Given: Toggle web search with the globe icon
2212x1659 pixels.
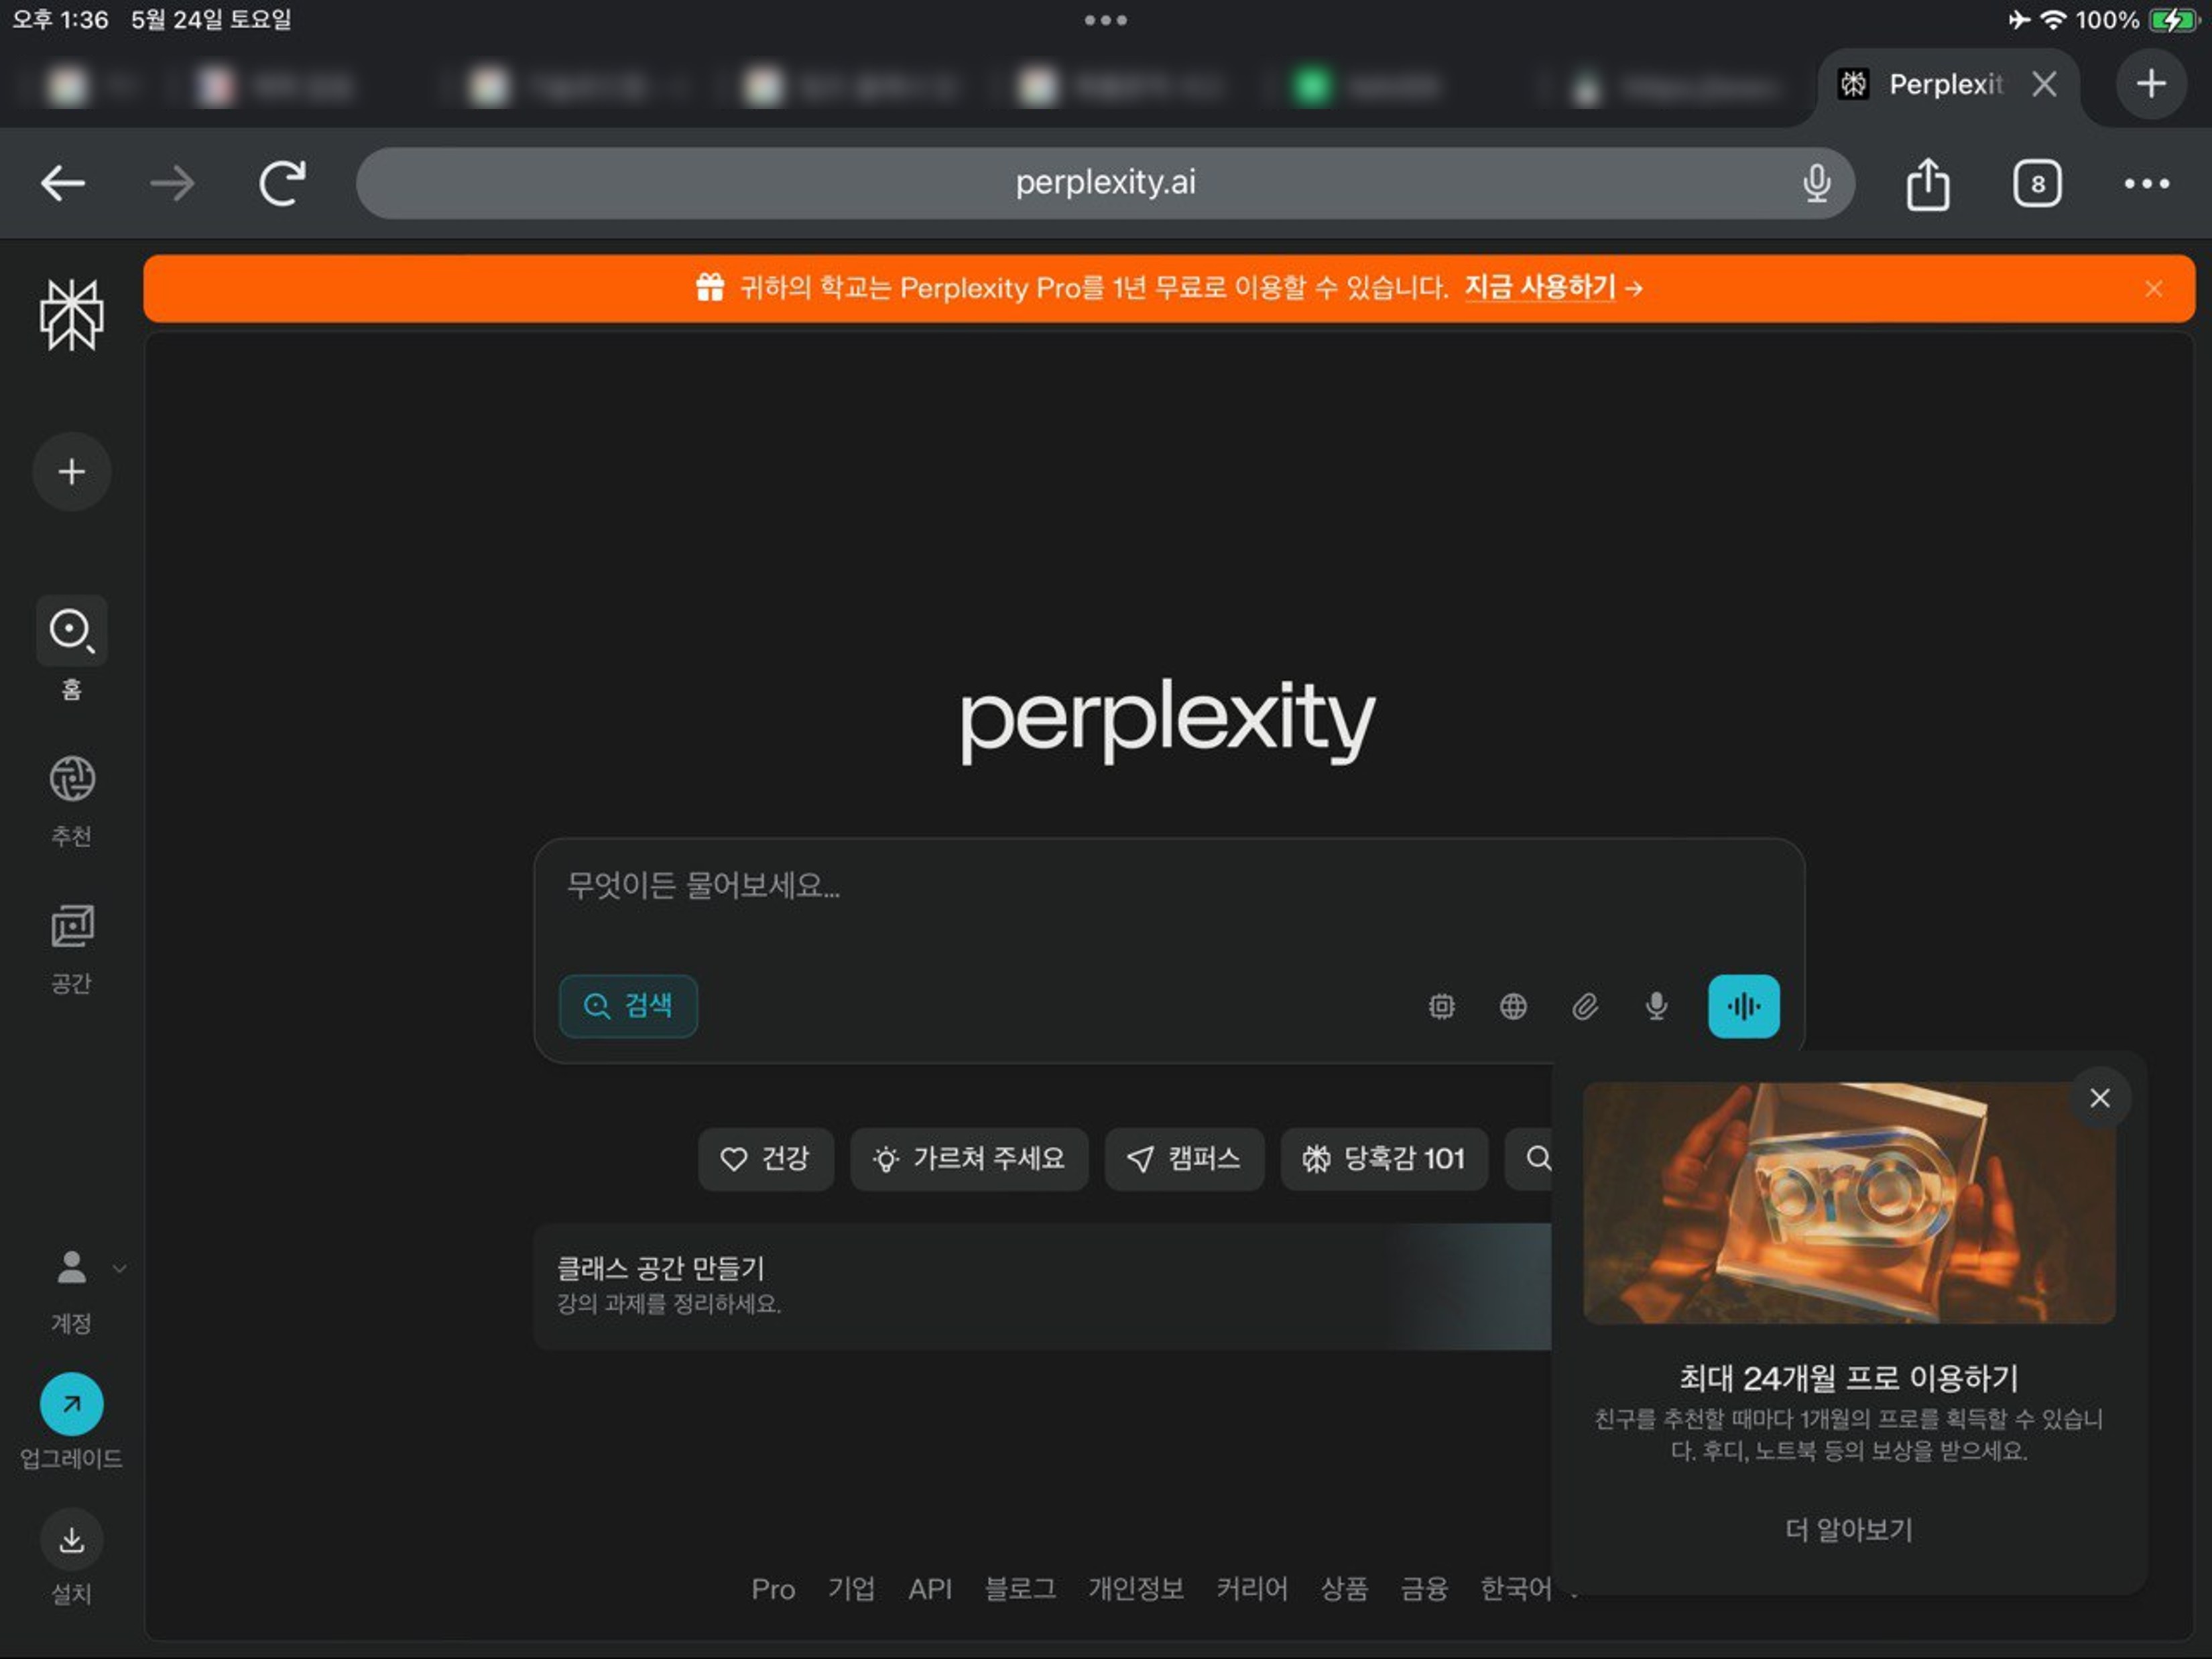Looking at the screenshot, I should click(1513, 1007).
